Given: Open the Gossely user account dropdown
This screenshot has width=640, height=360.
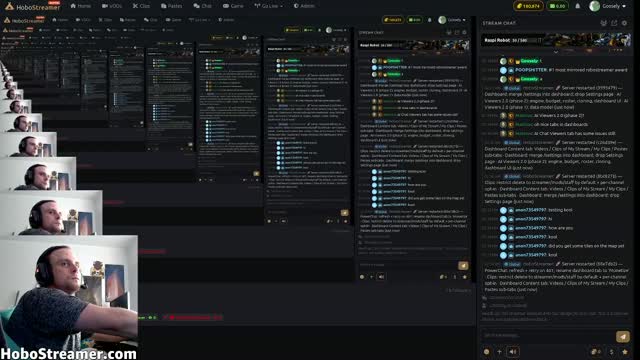Looking at the screenshot, I should pyautogui.click(x=608, y=6).
